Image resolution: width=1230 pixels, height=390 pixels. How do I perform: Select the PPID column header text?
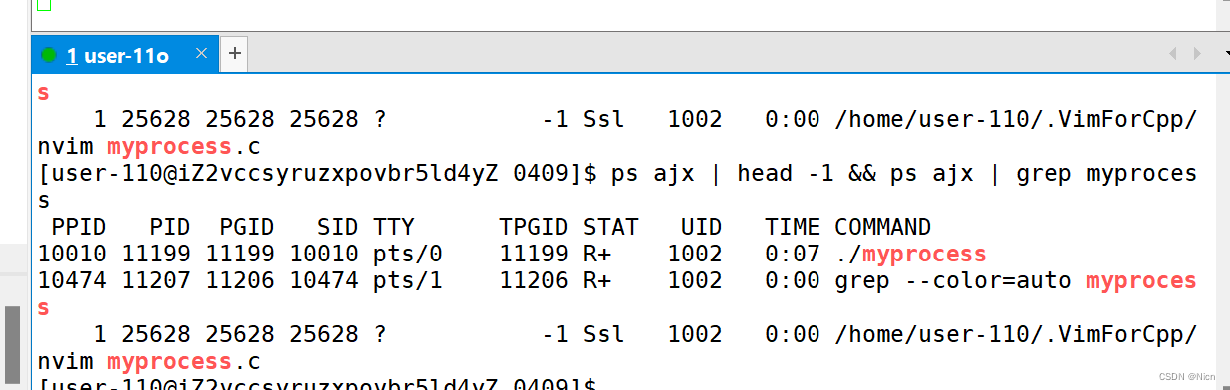point(78,227)
